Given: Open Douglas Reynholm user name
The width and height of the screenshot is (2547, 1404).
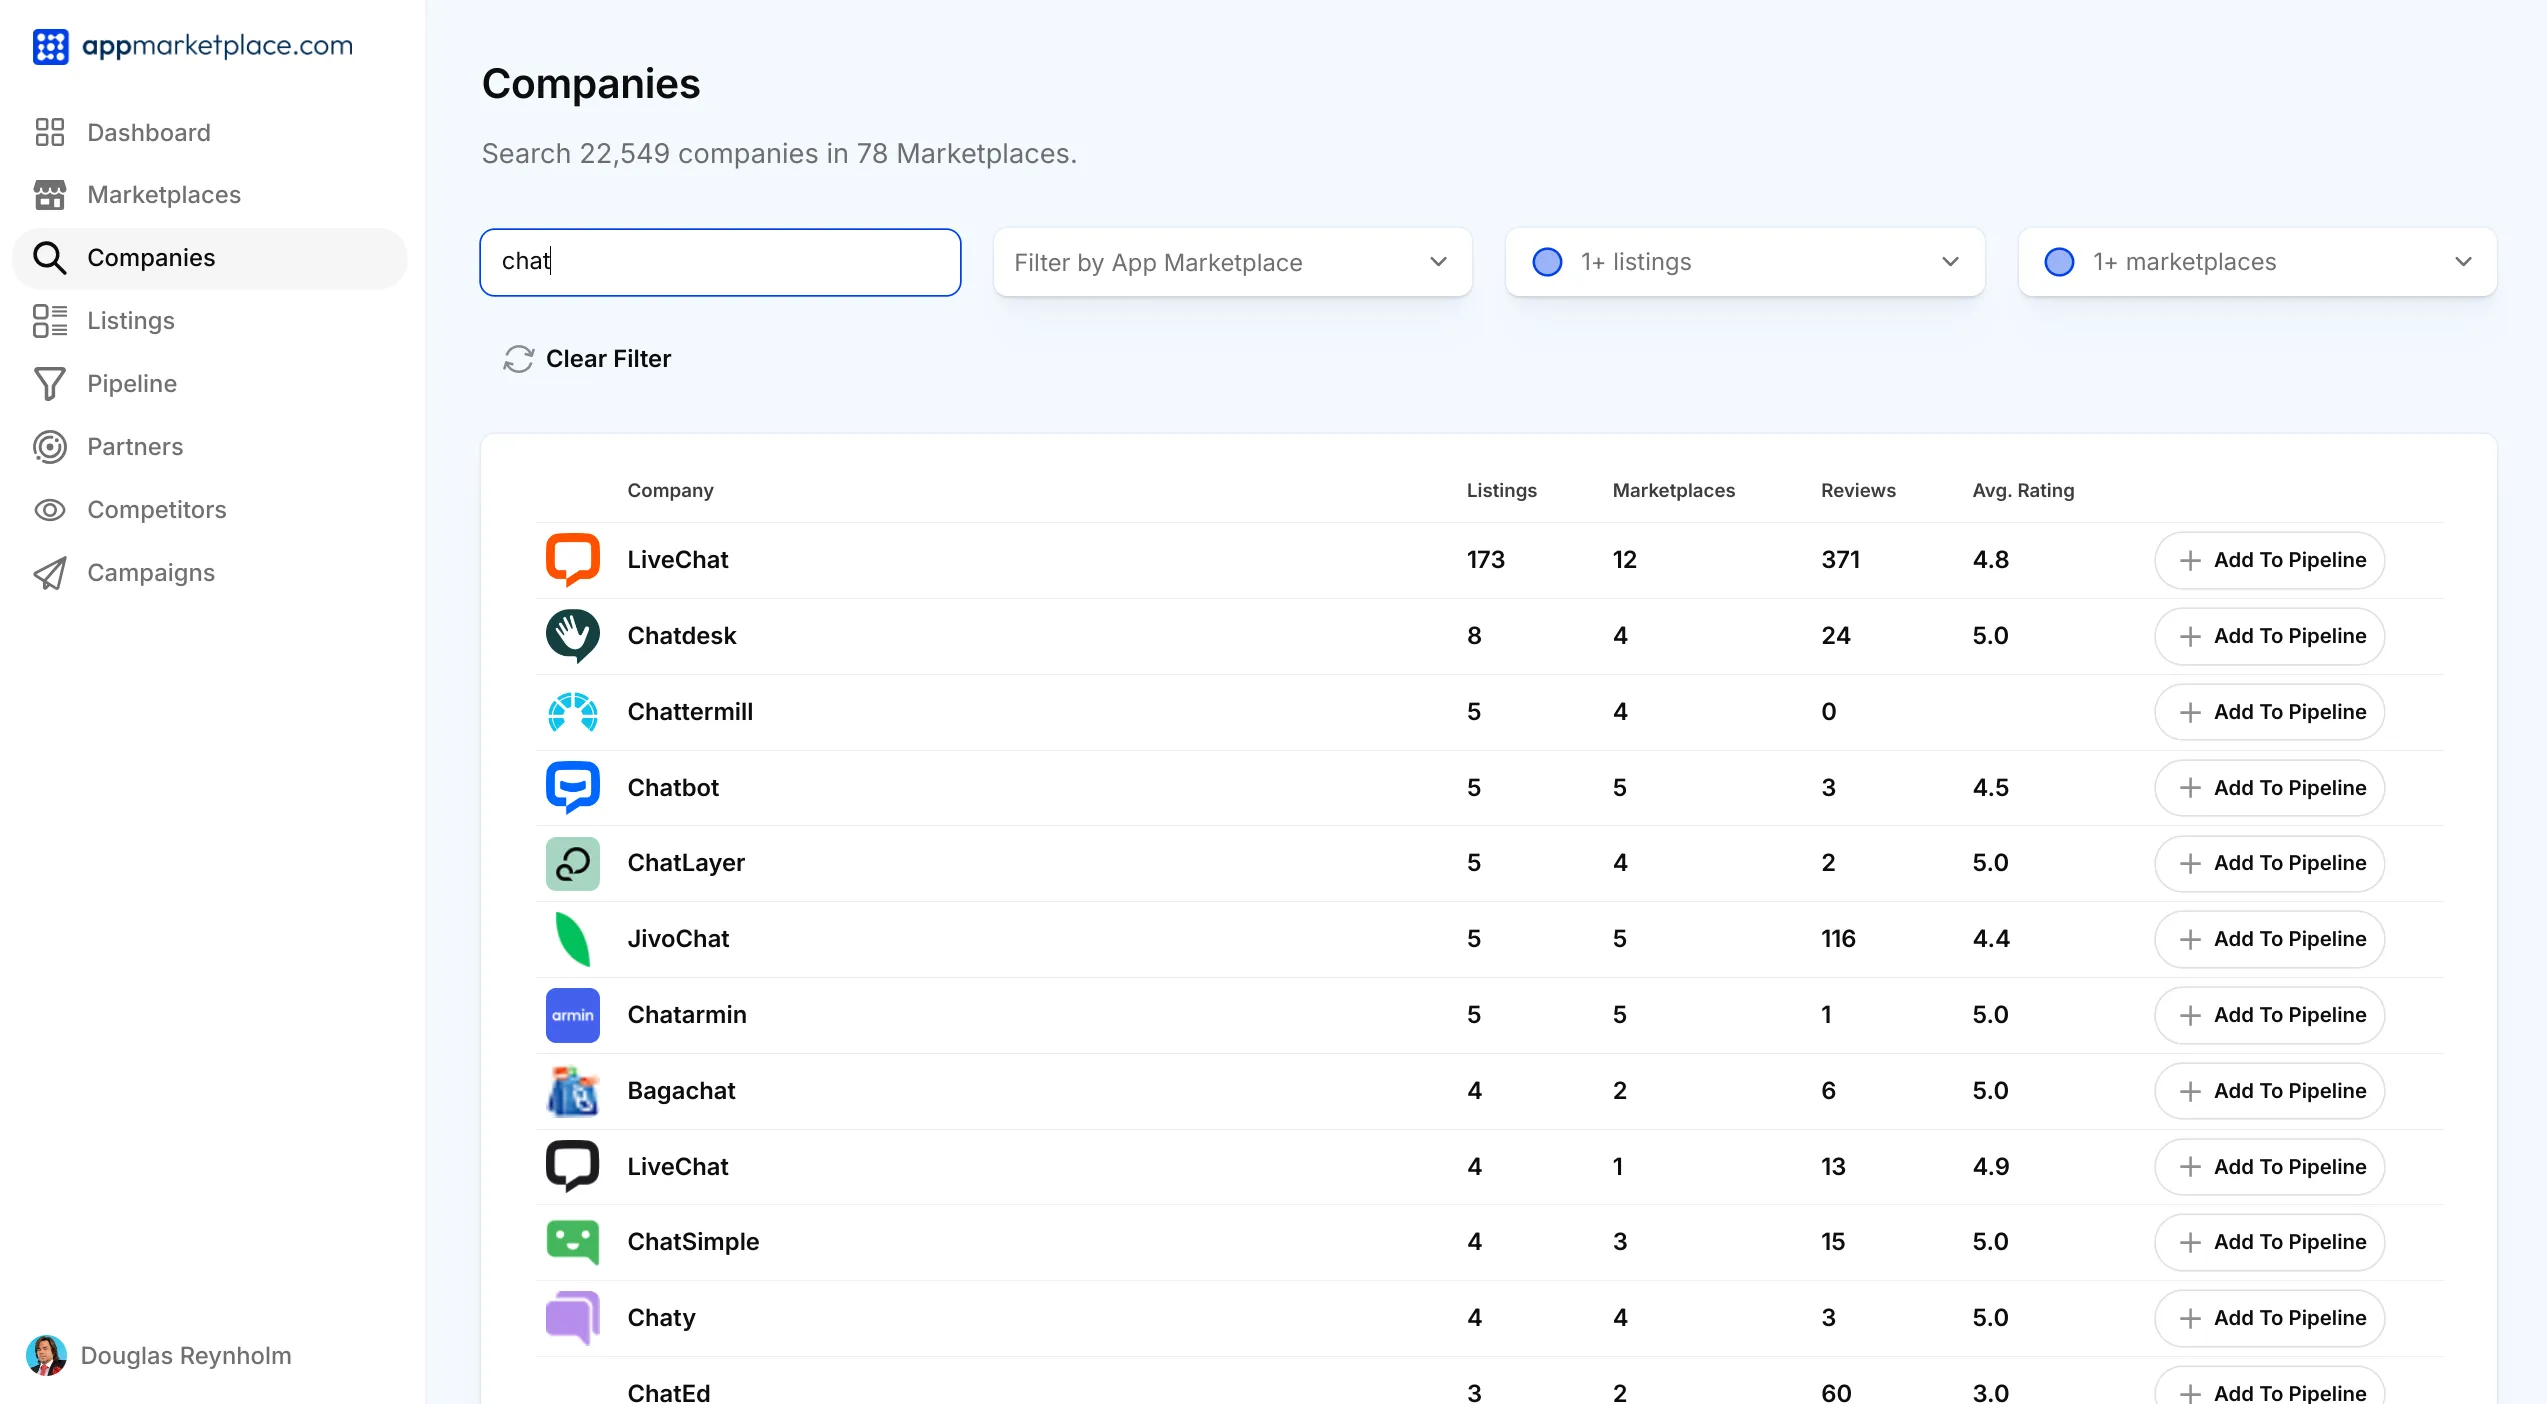Looking at the screenshot, I should coord(186,1356).
